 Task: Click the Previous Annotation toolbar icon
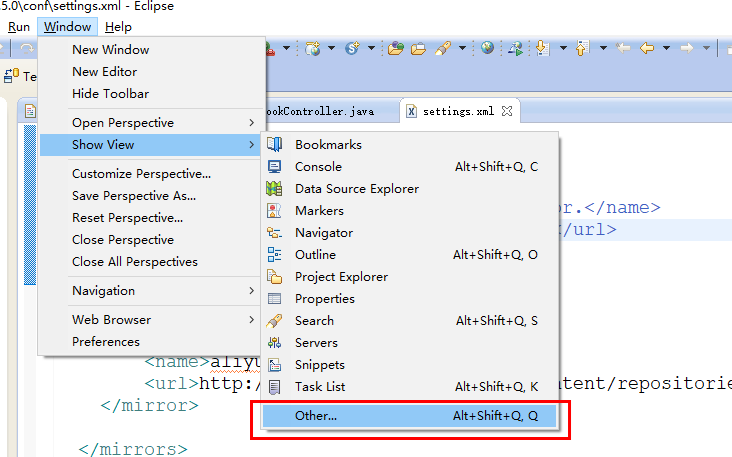pos(582,48)
